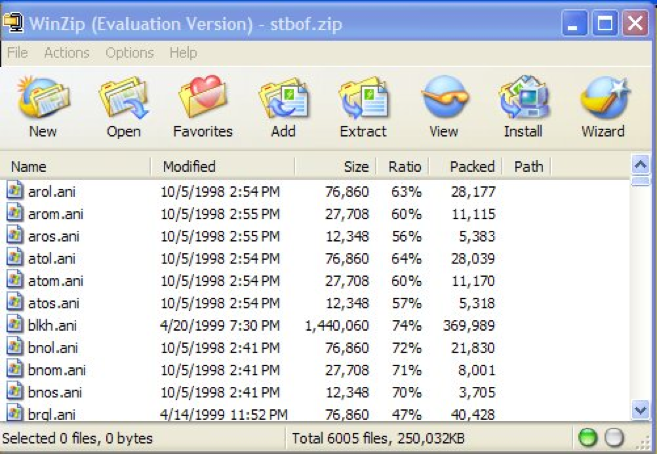Click the scroll down arrow in file list
Viewport: 657px width, 454px height.
(641, 409)
